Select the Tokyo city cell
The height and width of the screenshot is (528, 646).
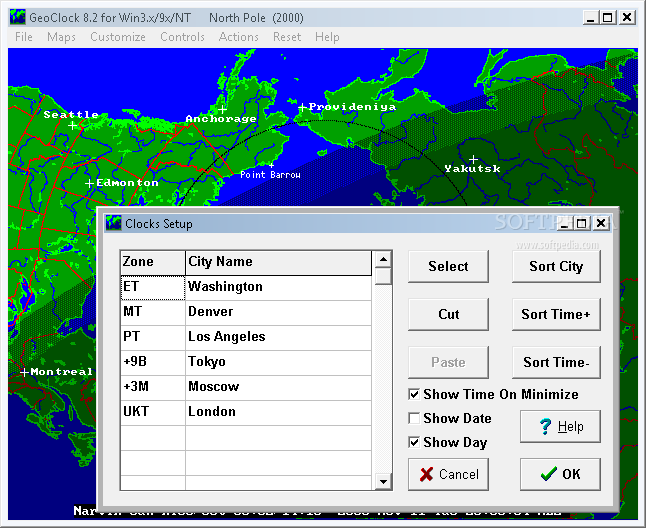pos(279,362)
